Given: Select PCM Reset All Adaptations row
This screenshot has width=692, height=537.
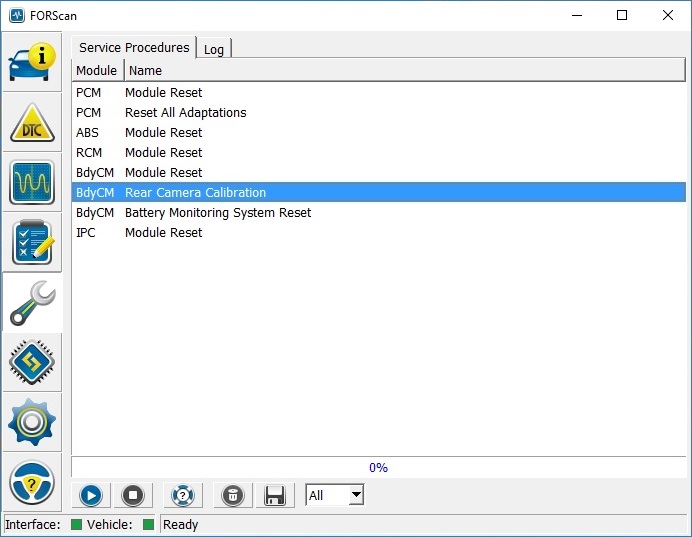Looking at the screenshot, I should (x=379, y=113).
